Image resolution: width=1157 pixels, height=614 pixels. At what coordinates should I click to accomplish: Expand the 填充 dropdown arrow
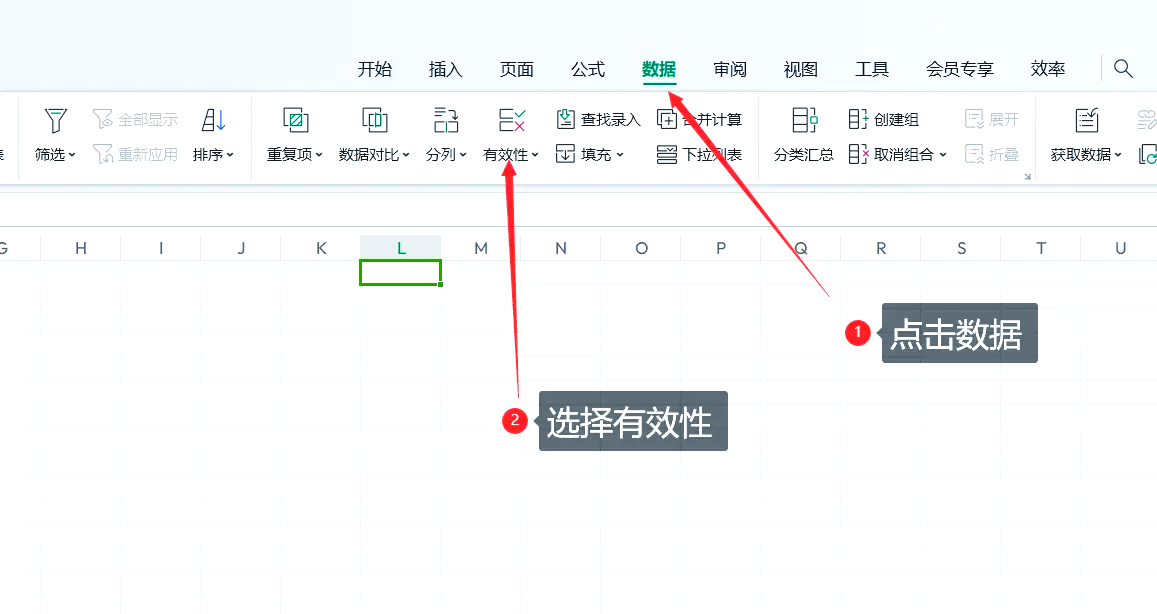(x=620, y=155)
